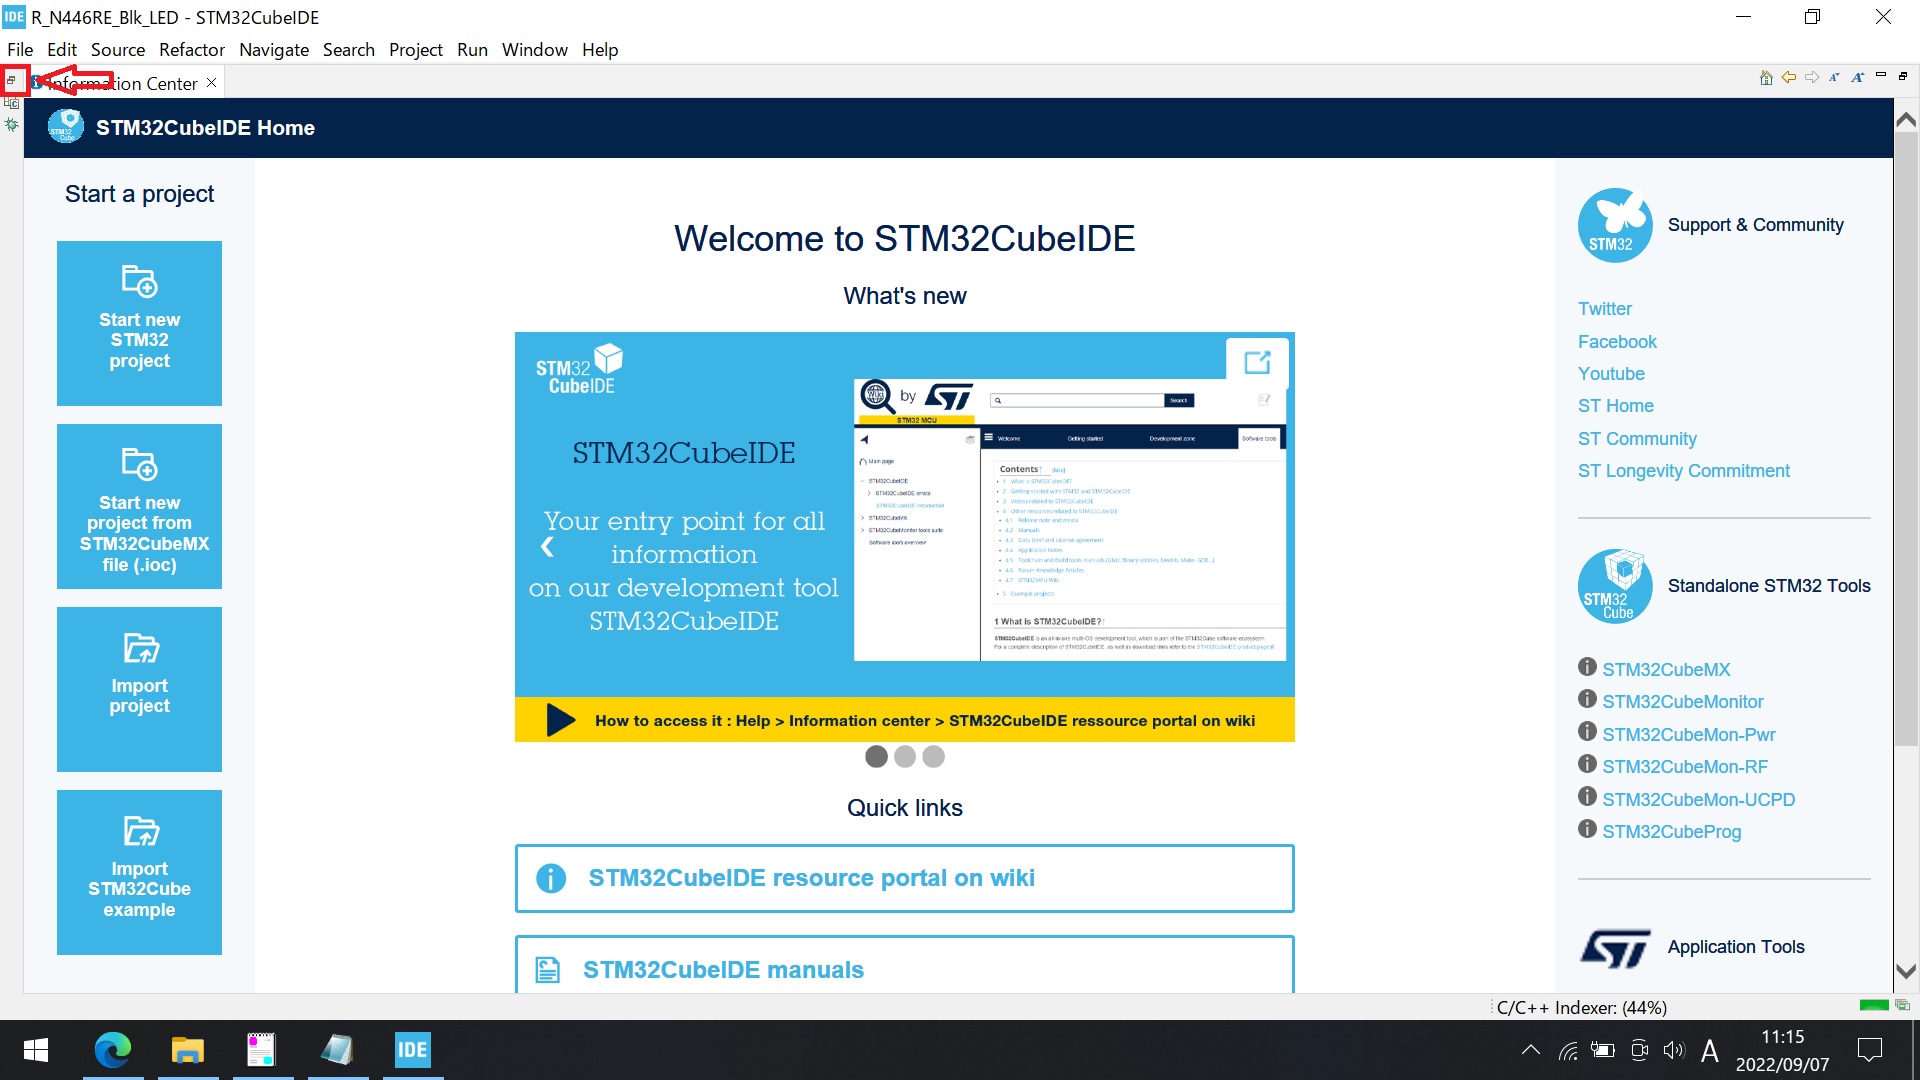Open the What's new slide in external window

tap(1257, 362)
